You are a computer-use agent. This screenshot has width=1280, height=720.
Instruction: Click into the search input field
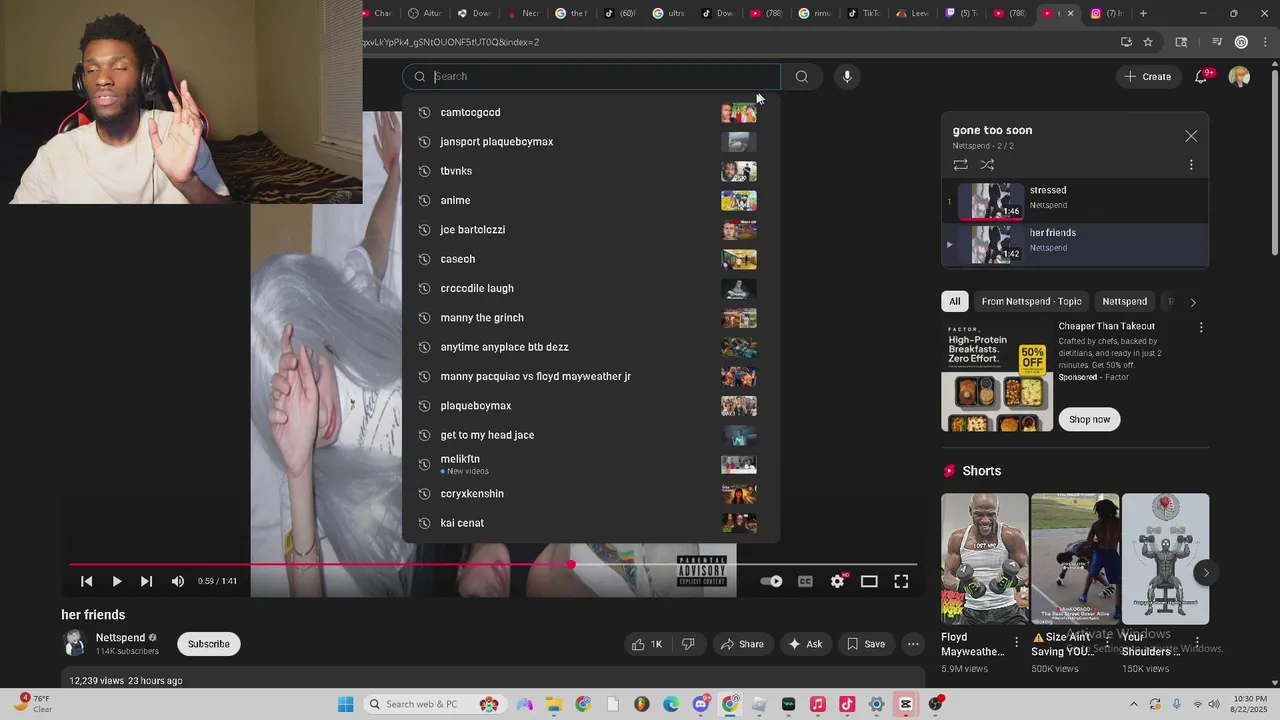[592, 76]
